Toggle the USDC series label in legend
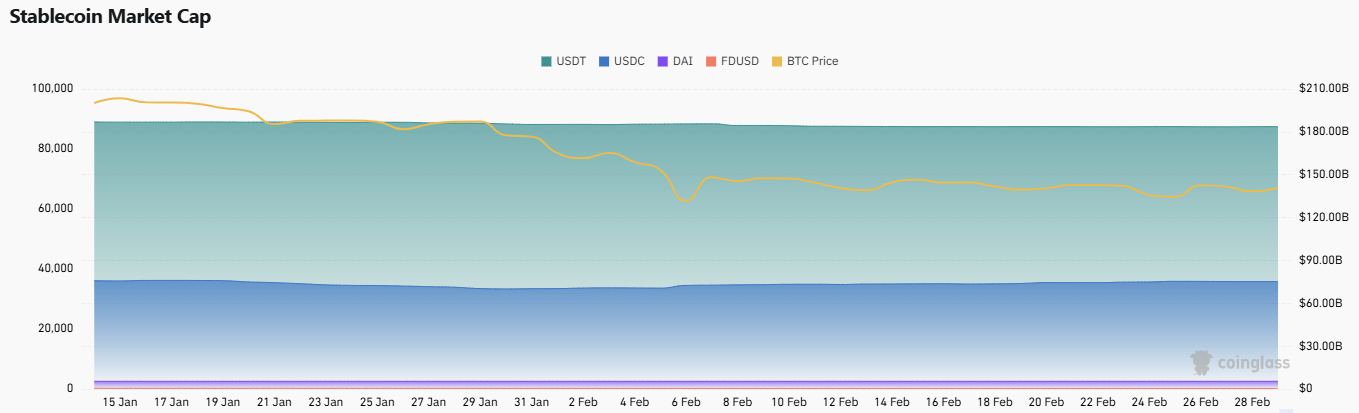The width and height of the screenshot is (1359, 413). click(x=629, y=61)
